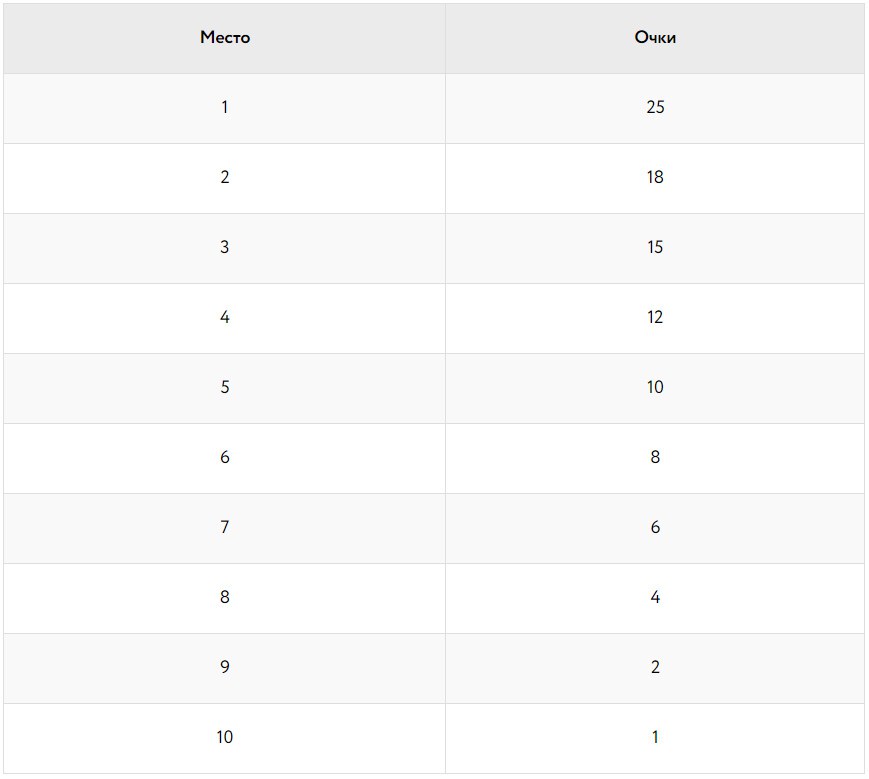Image resolution: width=869 pixels, height=779 pixels.
Task: Click place number 4 in the Место column
Action: [224, 317]
